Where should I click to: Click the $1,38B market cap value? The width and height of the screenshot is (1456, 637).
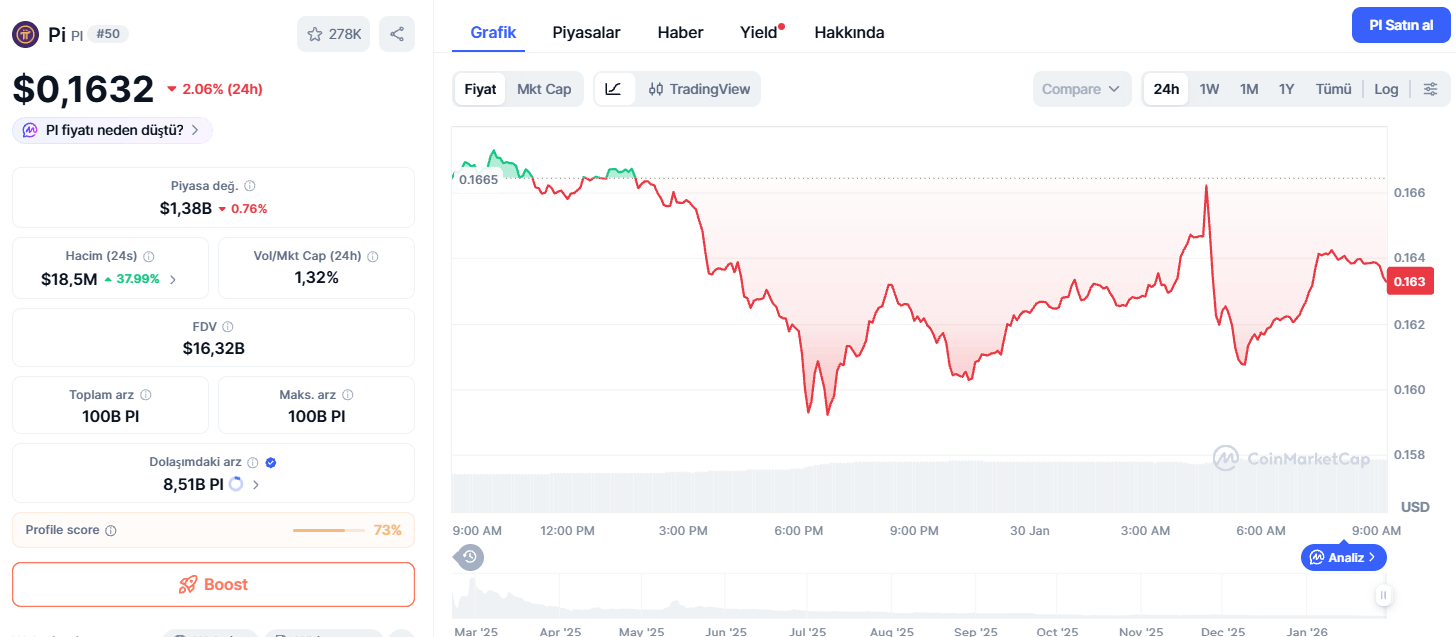point(185,208)
